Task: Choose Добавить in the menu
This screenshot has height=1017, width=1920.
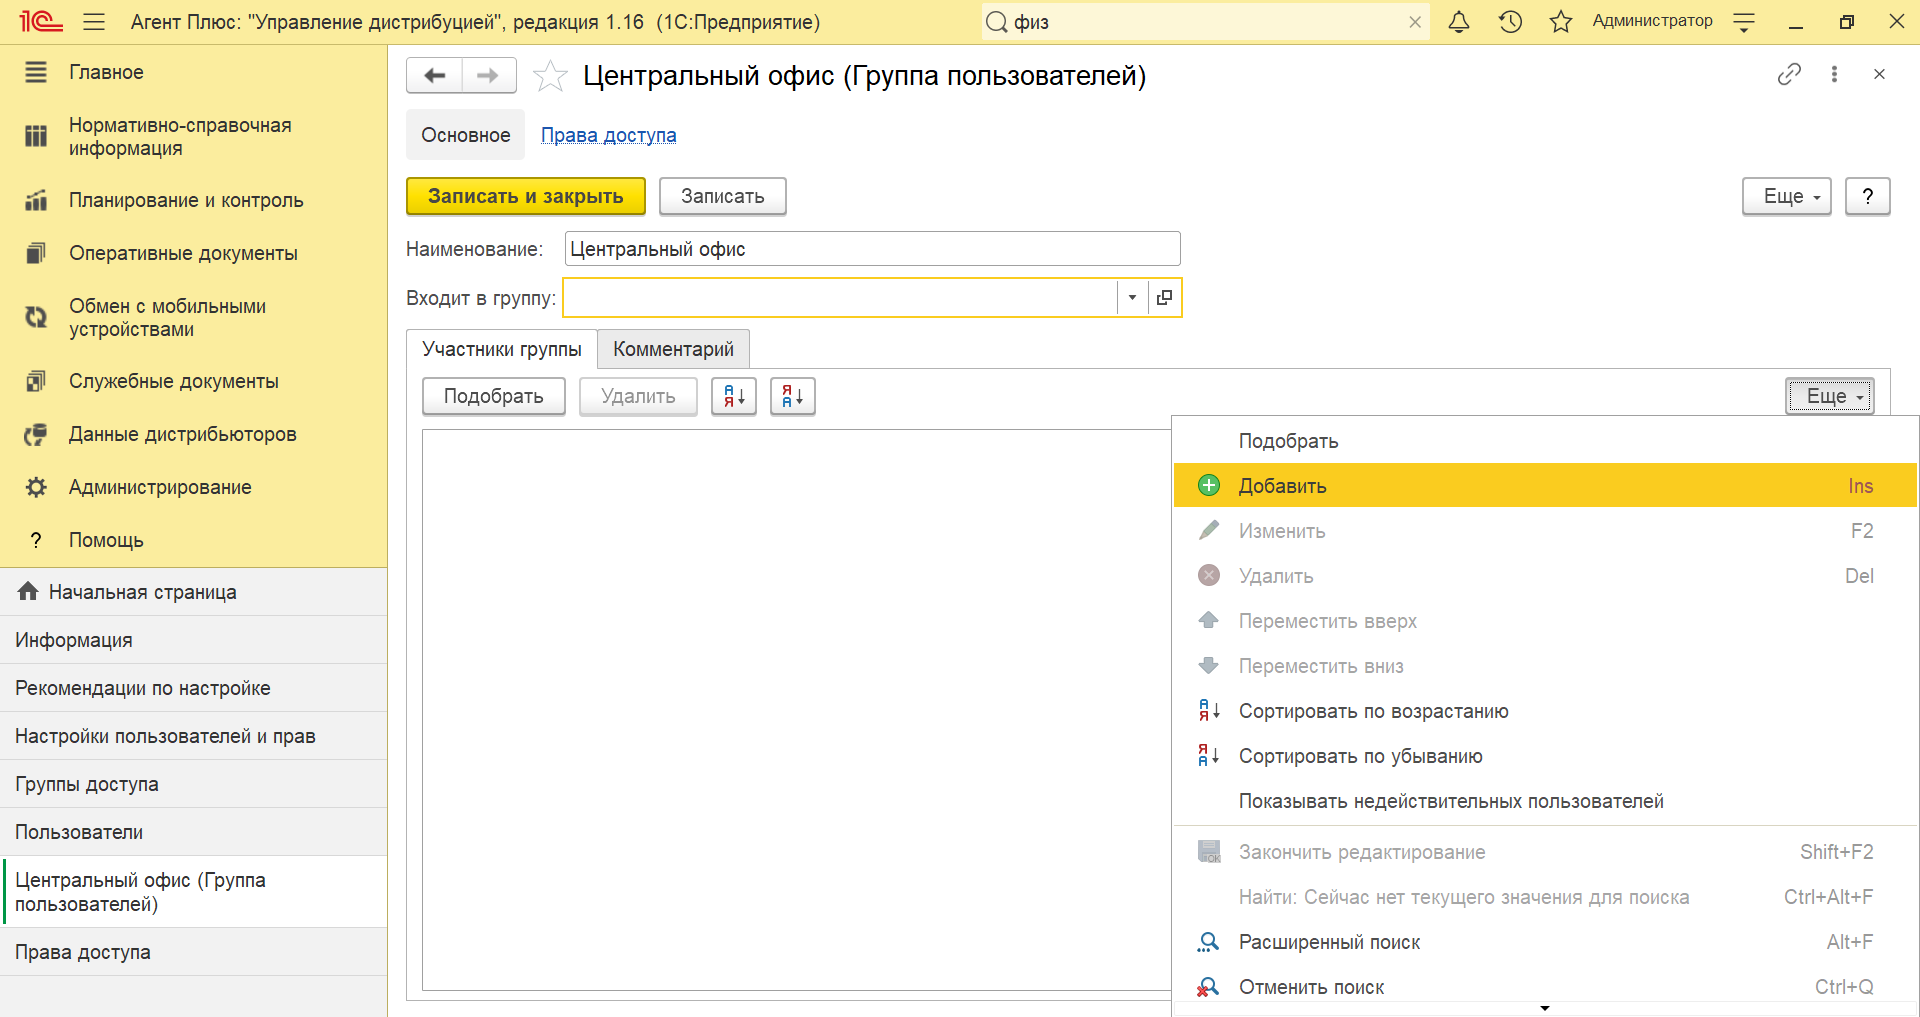Action: tap(1545, 486)
